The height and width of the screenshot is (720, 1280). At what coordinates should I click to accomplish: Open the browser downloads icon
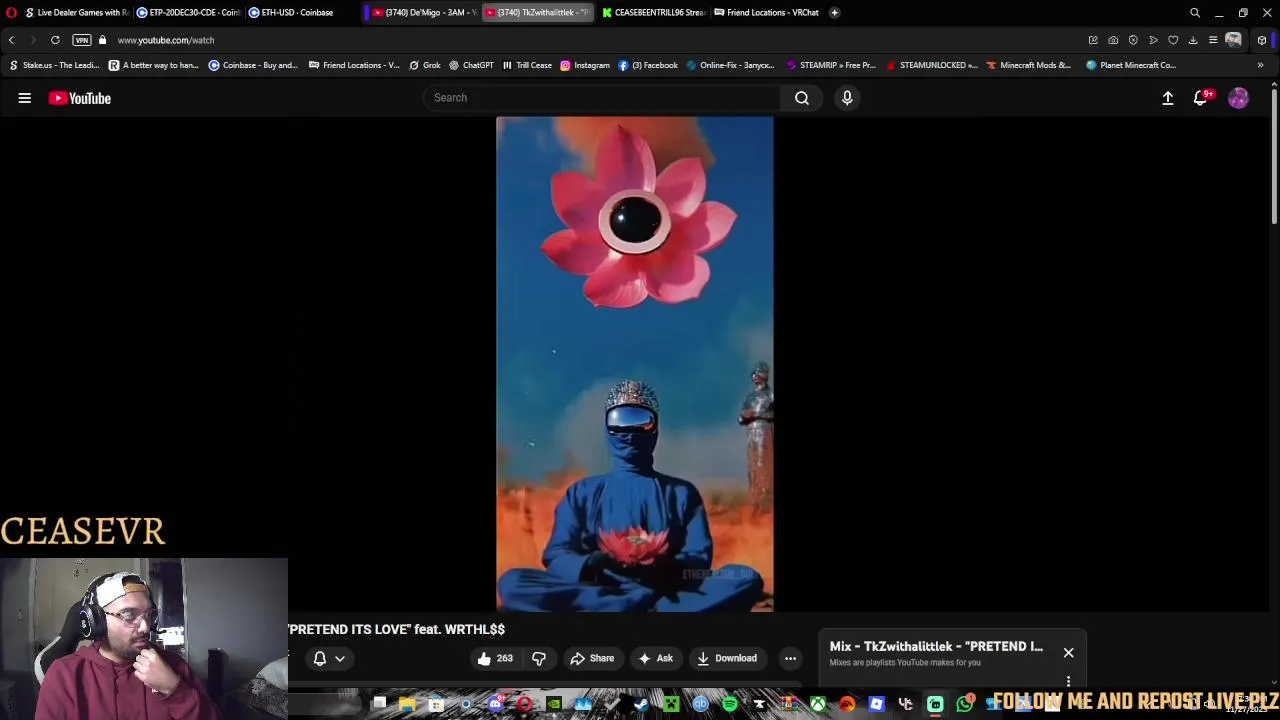(x=1193, y=40)
